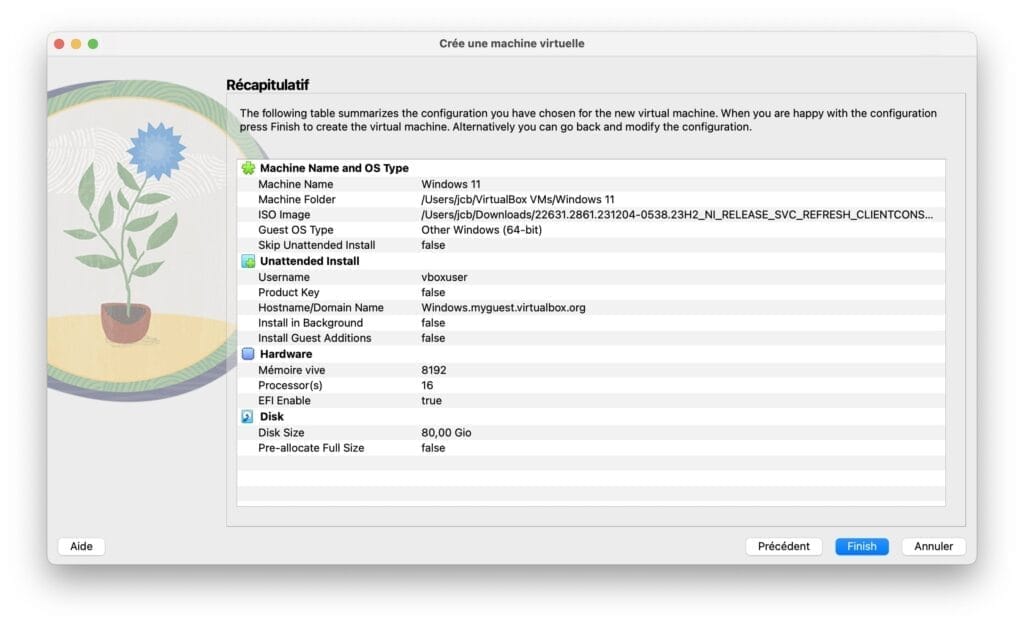
Task: Click the 80,00 Gio disk size value
Action: tap(446, 432)
